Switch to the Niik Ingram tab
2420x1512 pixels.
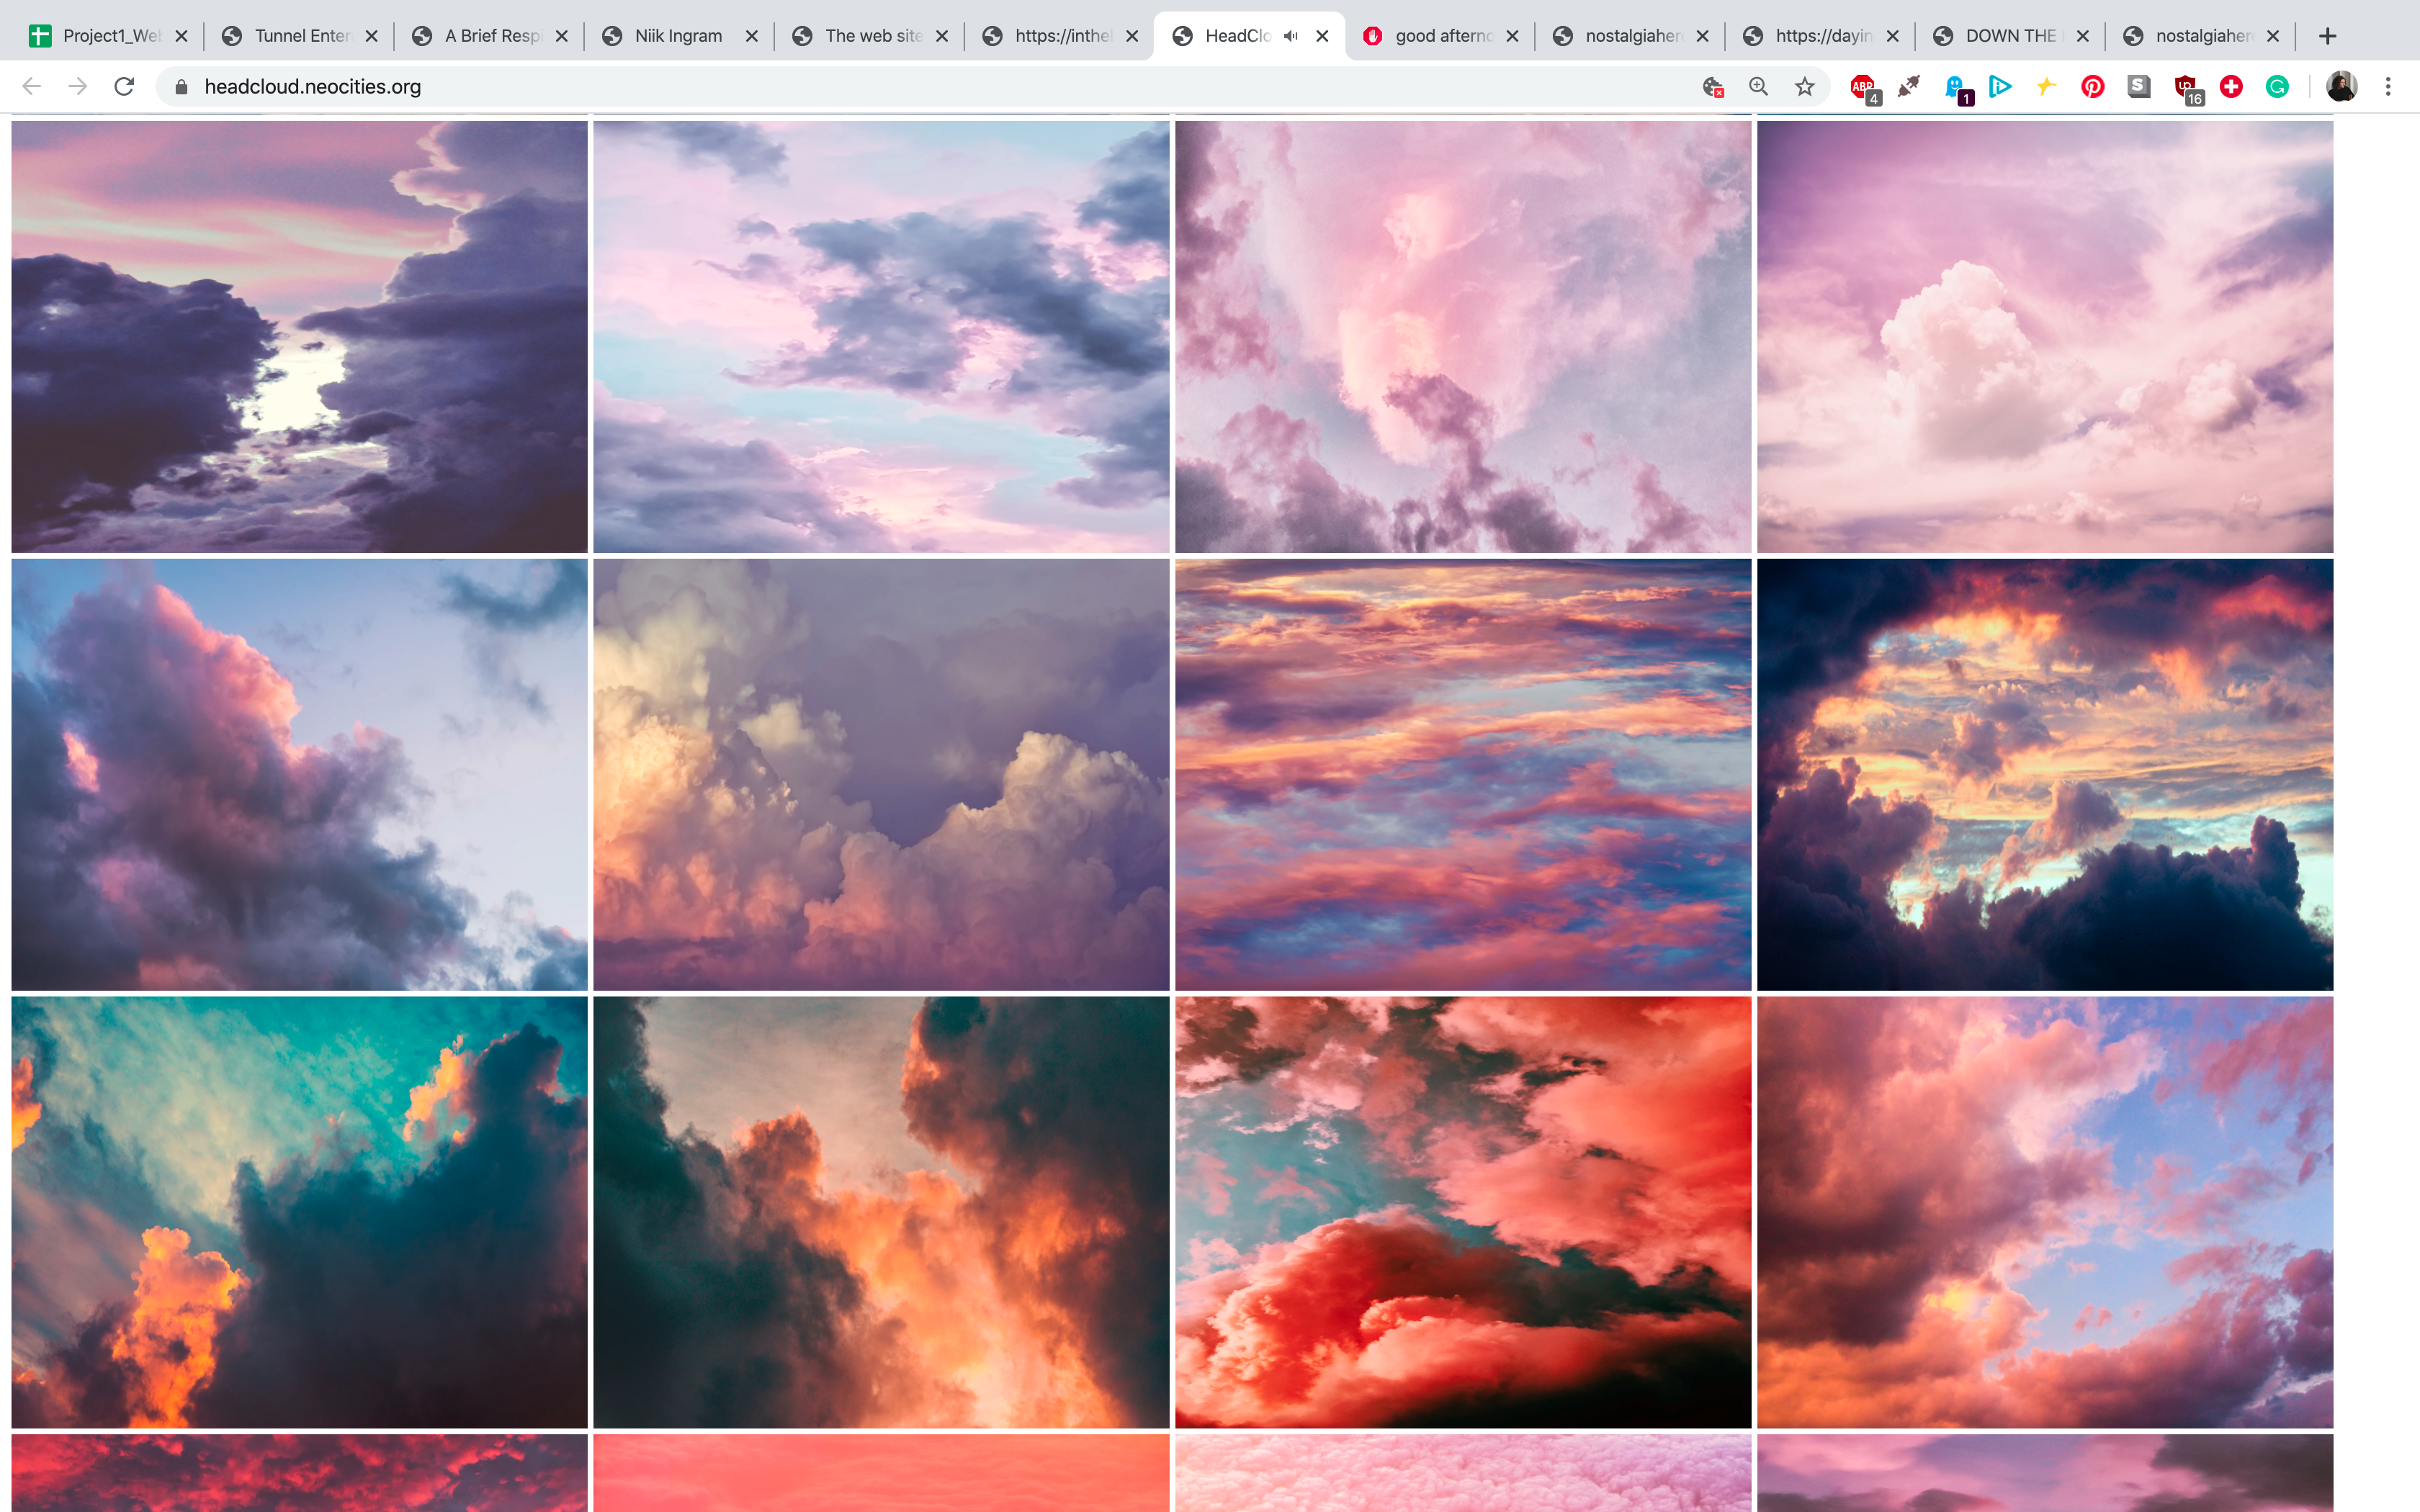[x=677, y=36]
